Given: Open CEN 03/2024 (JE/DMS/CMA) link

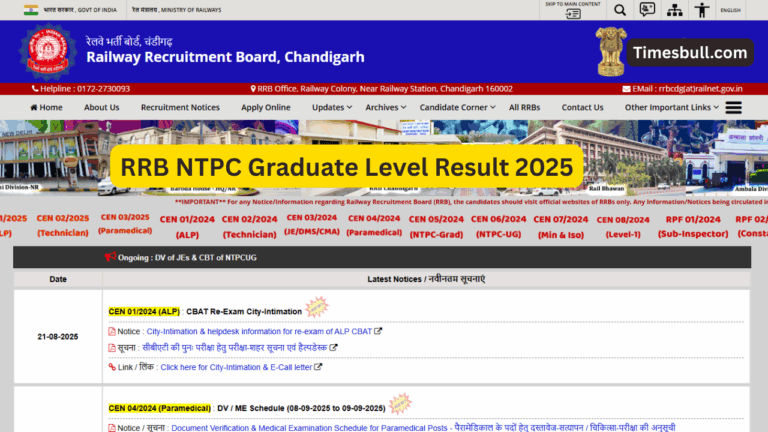Looking at the screenshot, I should (312, 224).
